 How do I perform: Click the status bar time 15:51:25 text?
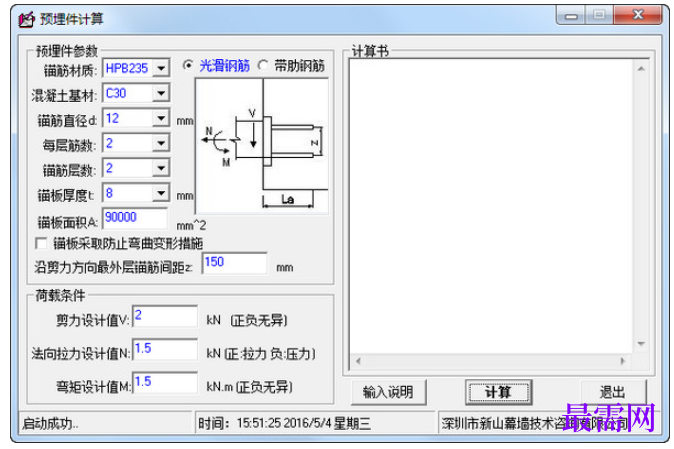tap(284, 424)
